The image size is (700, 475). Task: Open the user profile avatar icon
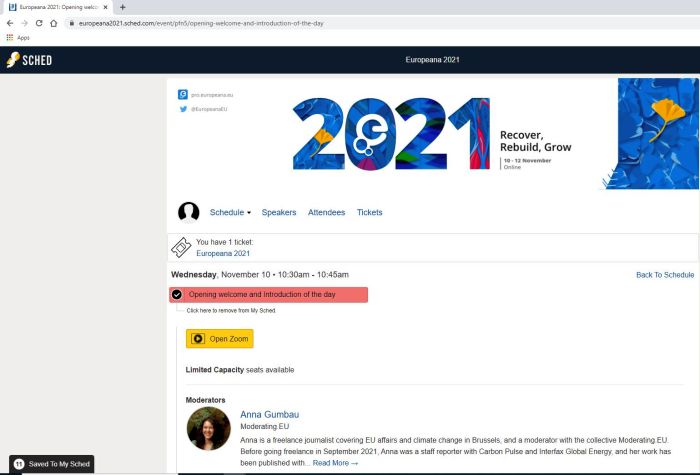189,212
